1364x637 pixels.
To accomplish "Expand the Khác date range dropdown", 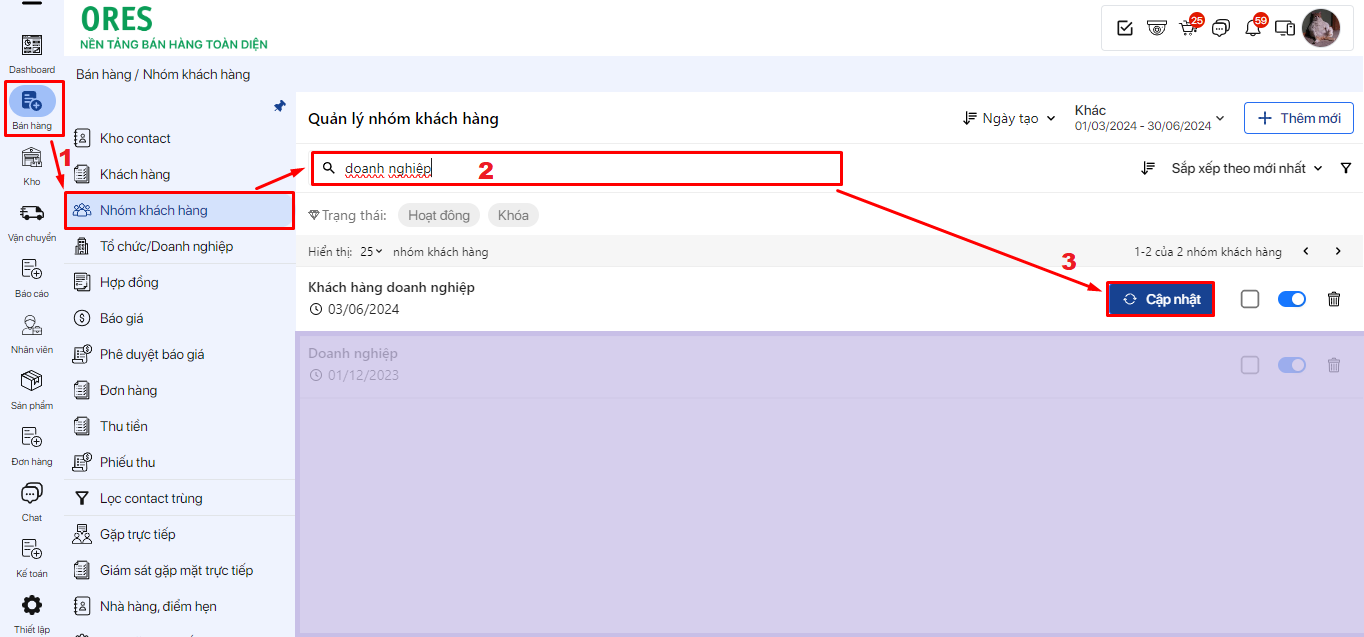I will 1149,118.
